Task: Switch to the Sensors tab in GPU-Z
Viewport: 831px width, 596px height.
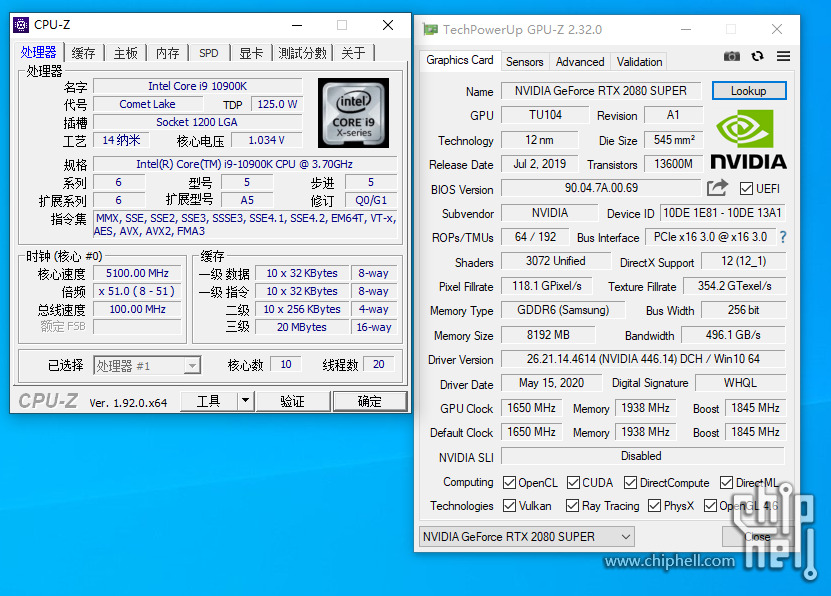Action: (524, 61)
